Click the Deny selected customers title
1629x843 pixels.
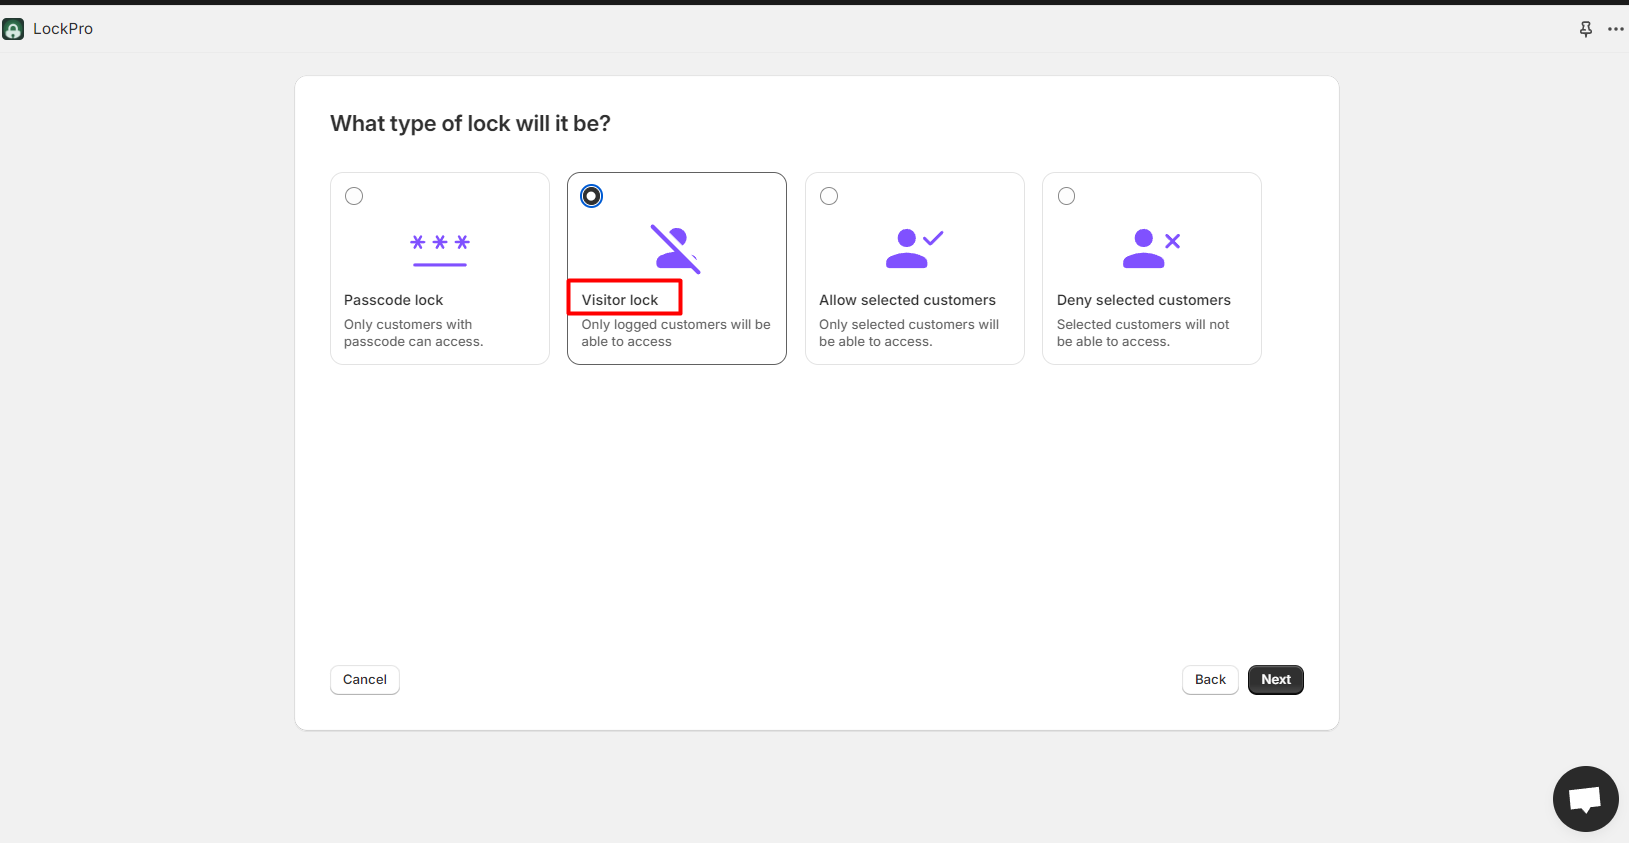click(1143, 300)
